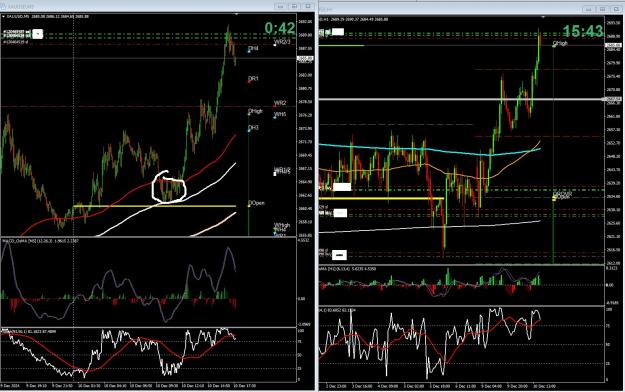Click the left chart's OHLC price header
Viewport: 625px width, 392px height.
(x=47, y=17)
